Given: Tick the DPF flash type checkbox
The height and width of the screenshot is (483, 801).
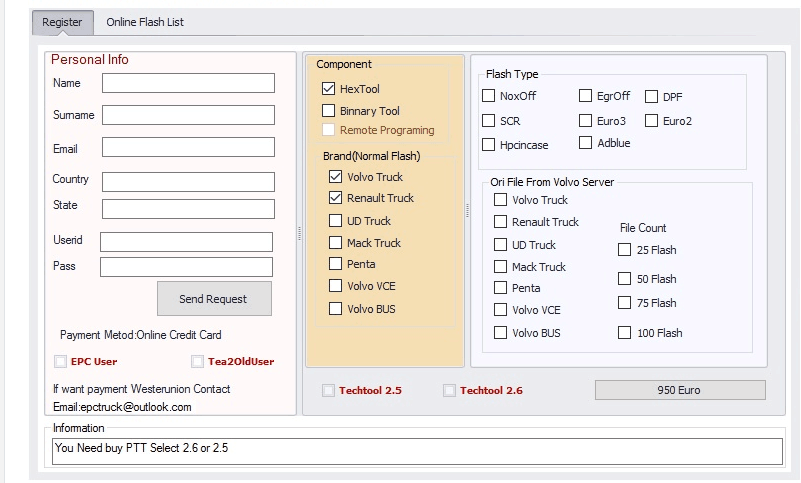Looking at the screenshot, I should [x=651, y=96].
